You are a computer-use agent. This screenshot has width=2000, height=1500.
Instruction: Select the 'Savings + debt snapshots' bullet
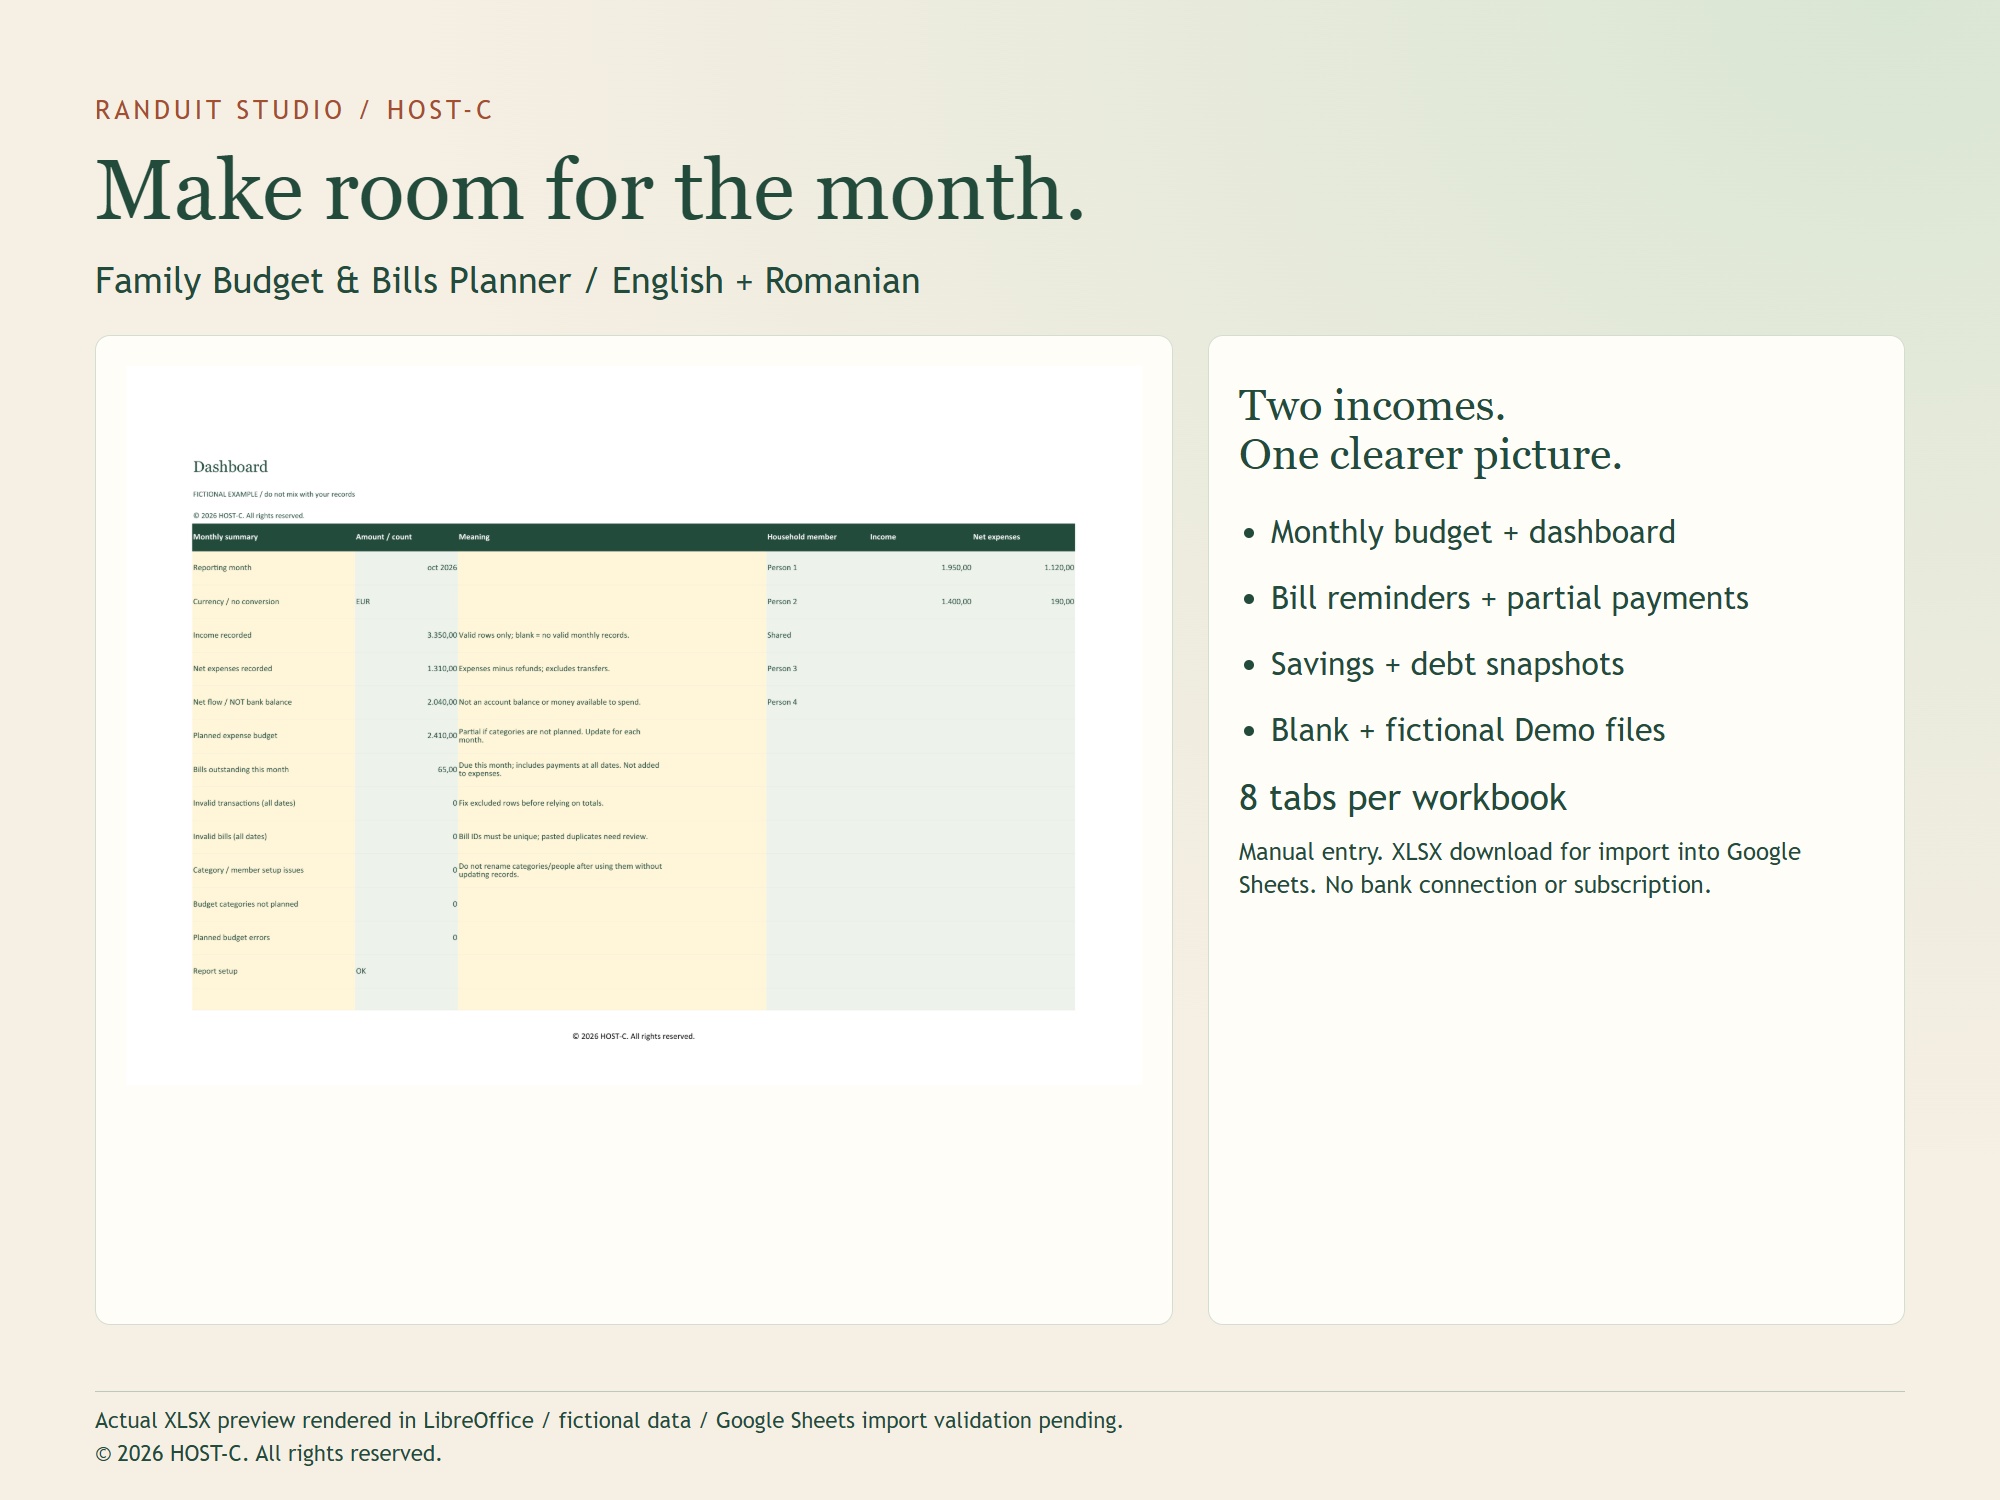1447,664
